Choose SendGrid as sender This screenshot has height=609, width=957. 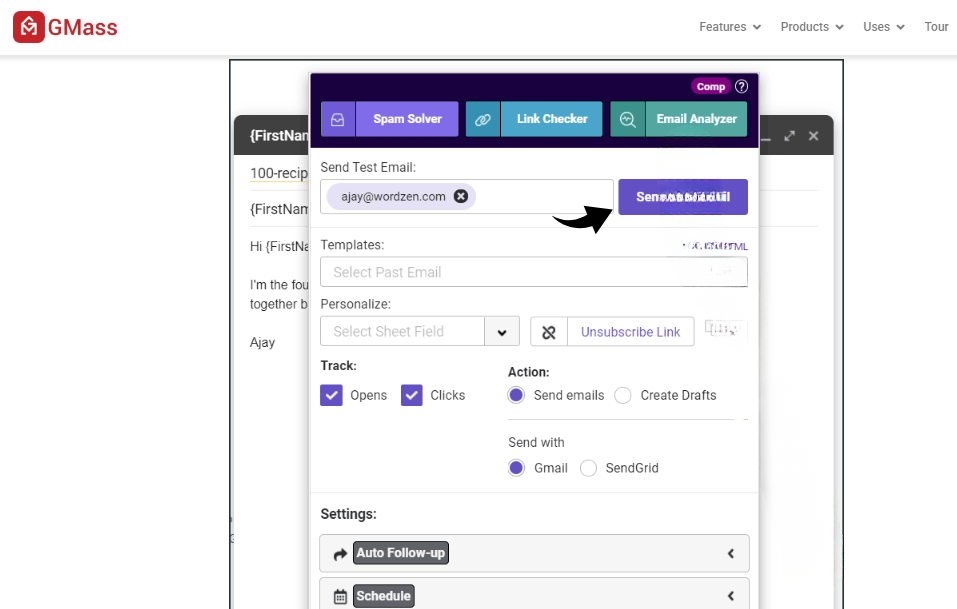click(588, 468)
